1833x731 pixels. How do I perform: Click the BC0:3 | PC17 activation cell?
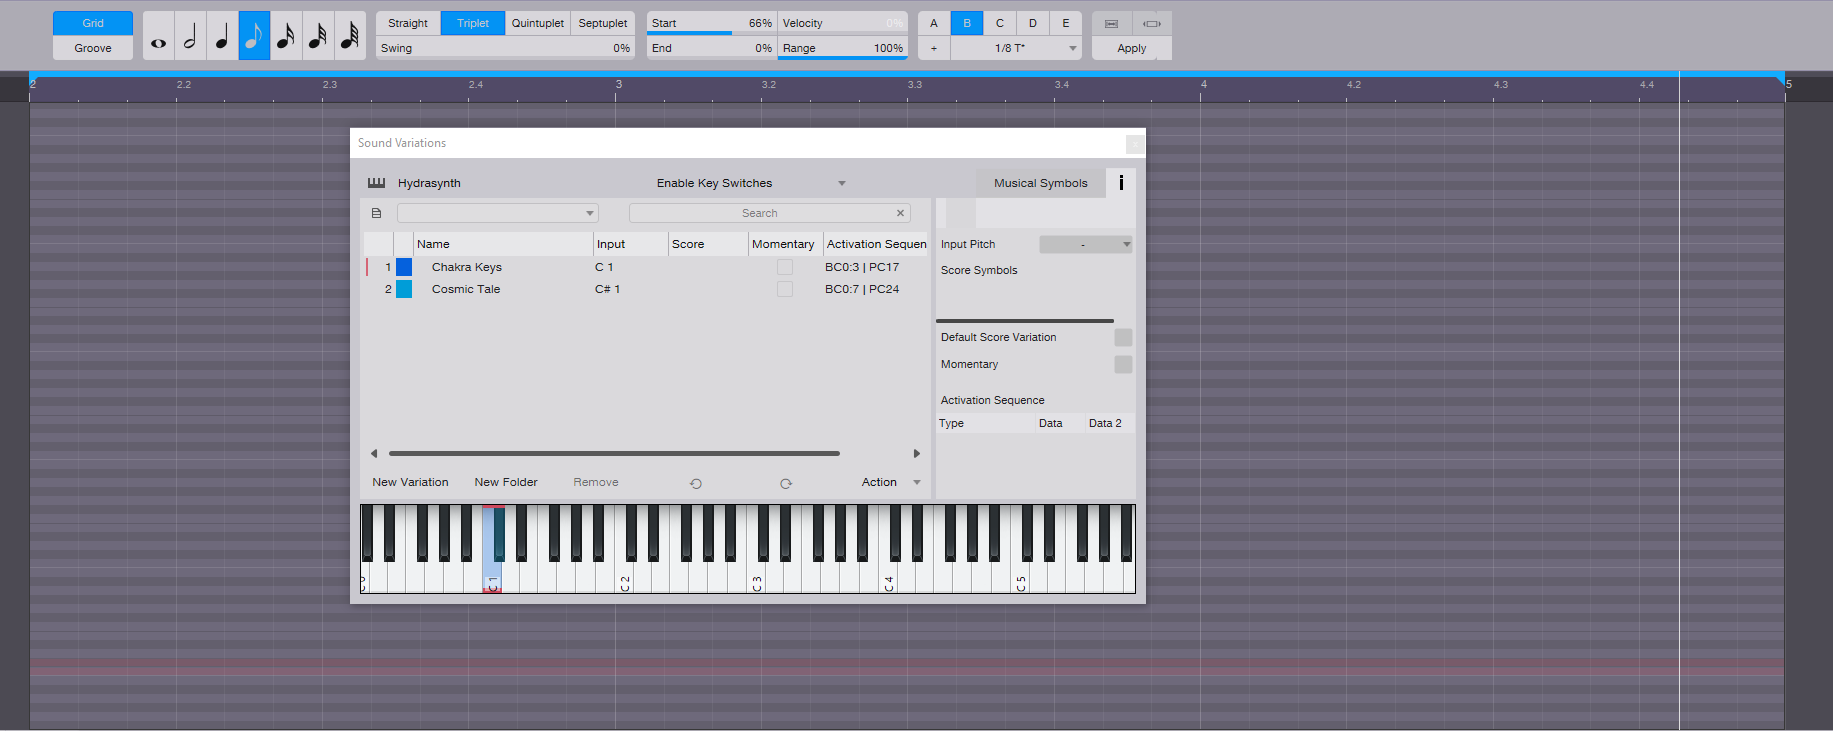point(862,267)
